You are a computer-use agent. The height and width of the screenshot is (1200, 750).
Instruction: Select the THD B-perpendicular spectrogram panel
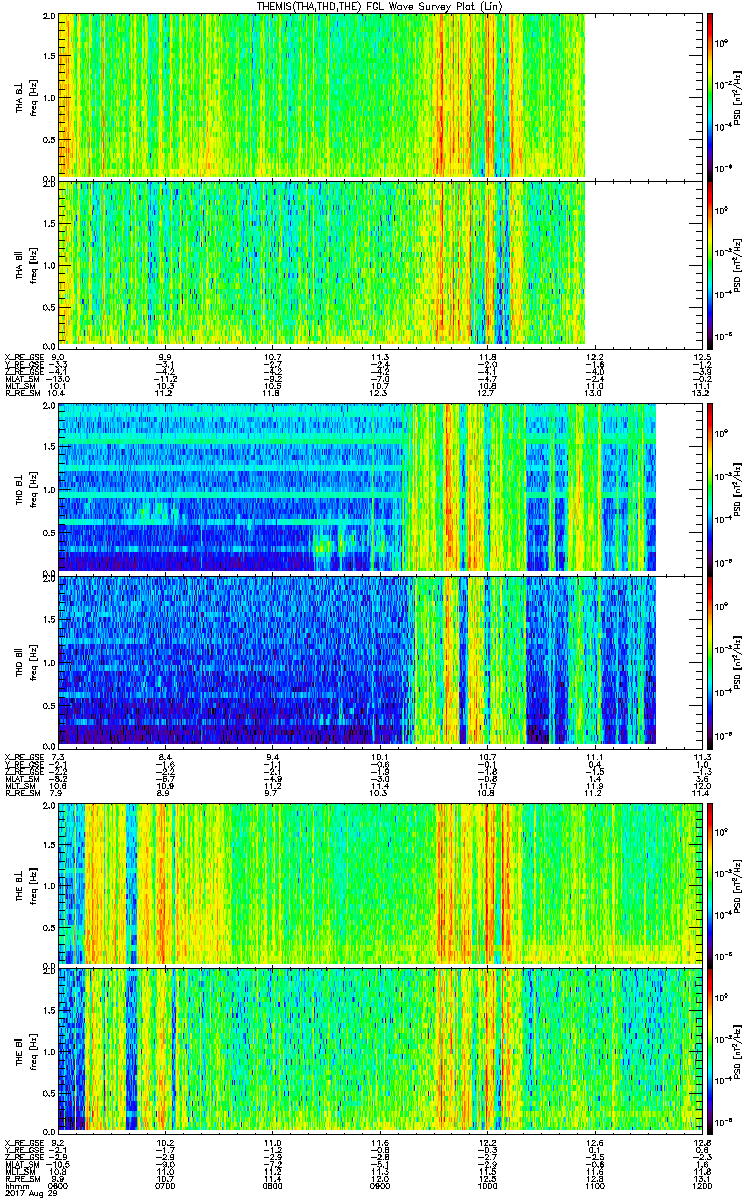click(x=381, y=488)
